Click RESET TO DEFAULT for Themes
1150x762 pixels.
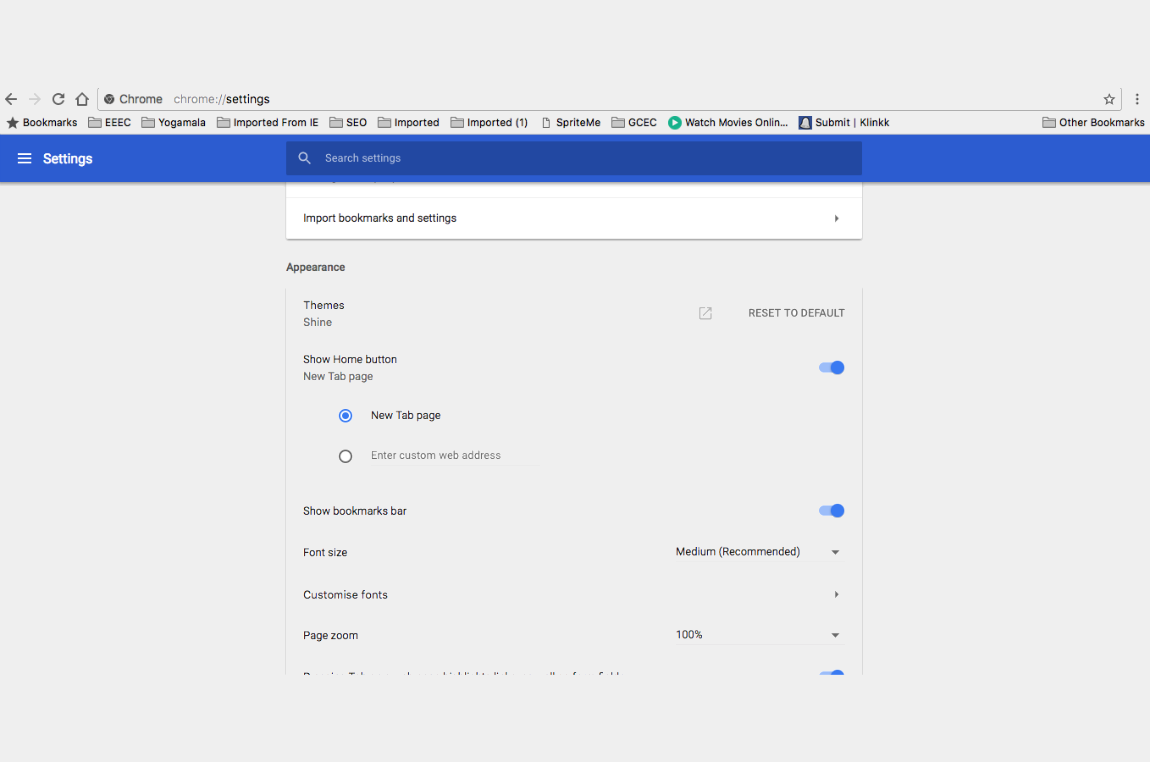(x=796, y=313)
